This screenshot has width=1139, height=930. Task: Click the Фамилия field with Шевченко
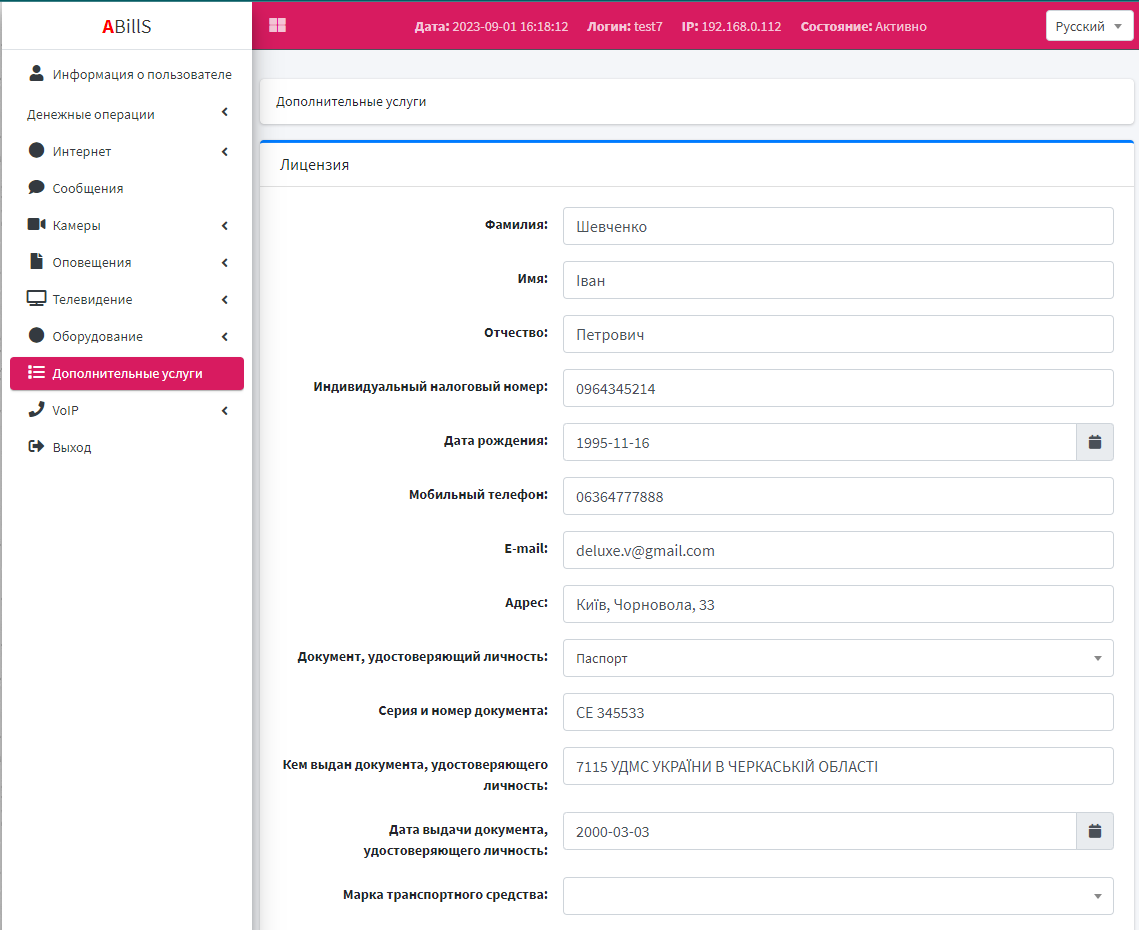pyautogui.click(x=838, y=226)
